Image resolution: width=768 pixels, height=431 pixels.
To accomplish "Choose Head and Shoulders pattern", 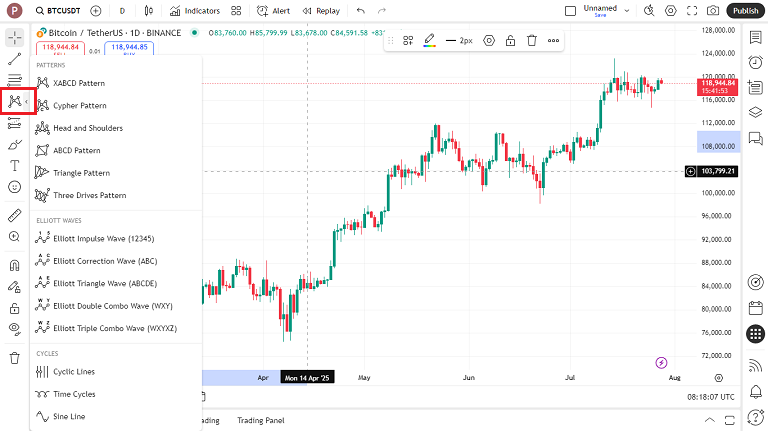I will tap(87, 128).
